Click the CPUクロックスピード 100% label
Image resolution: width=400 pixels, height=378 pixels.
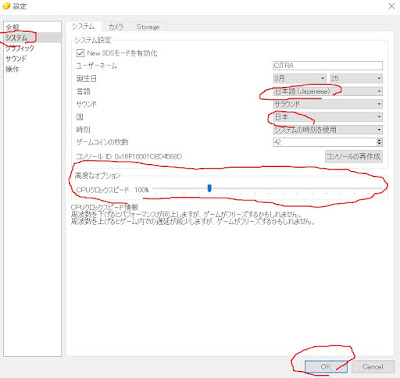pyautogui.click(x=112, y=190)
